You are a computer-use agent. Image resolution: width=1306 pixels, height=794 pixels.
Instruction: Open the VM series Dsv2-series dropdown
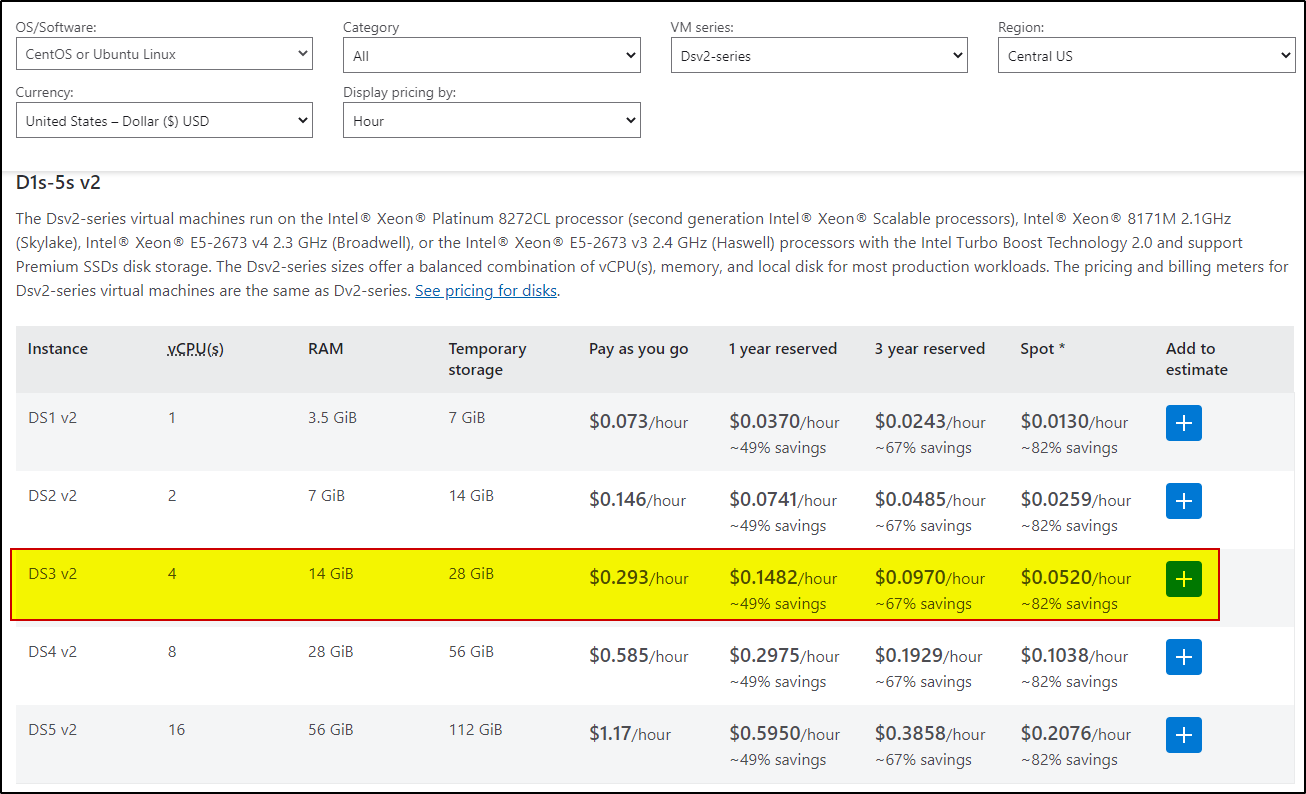click(x=819, y=56)
